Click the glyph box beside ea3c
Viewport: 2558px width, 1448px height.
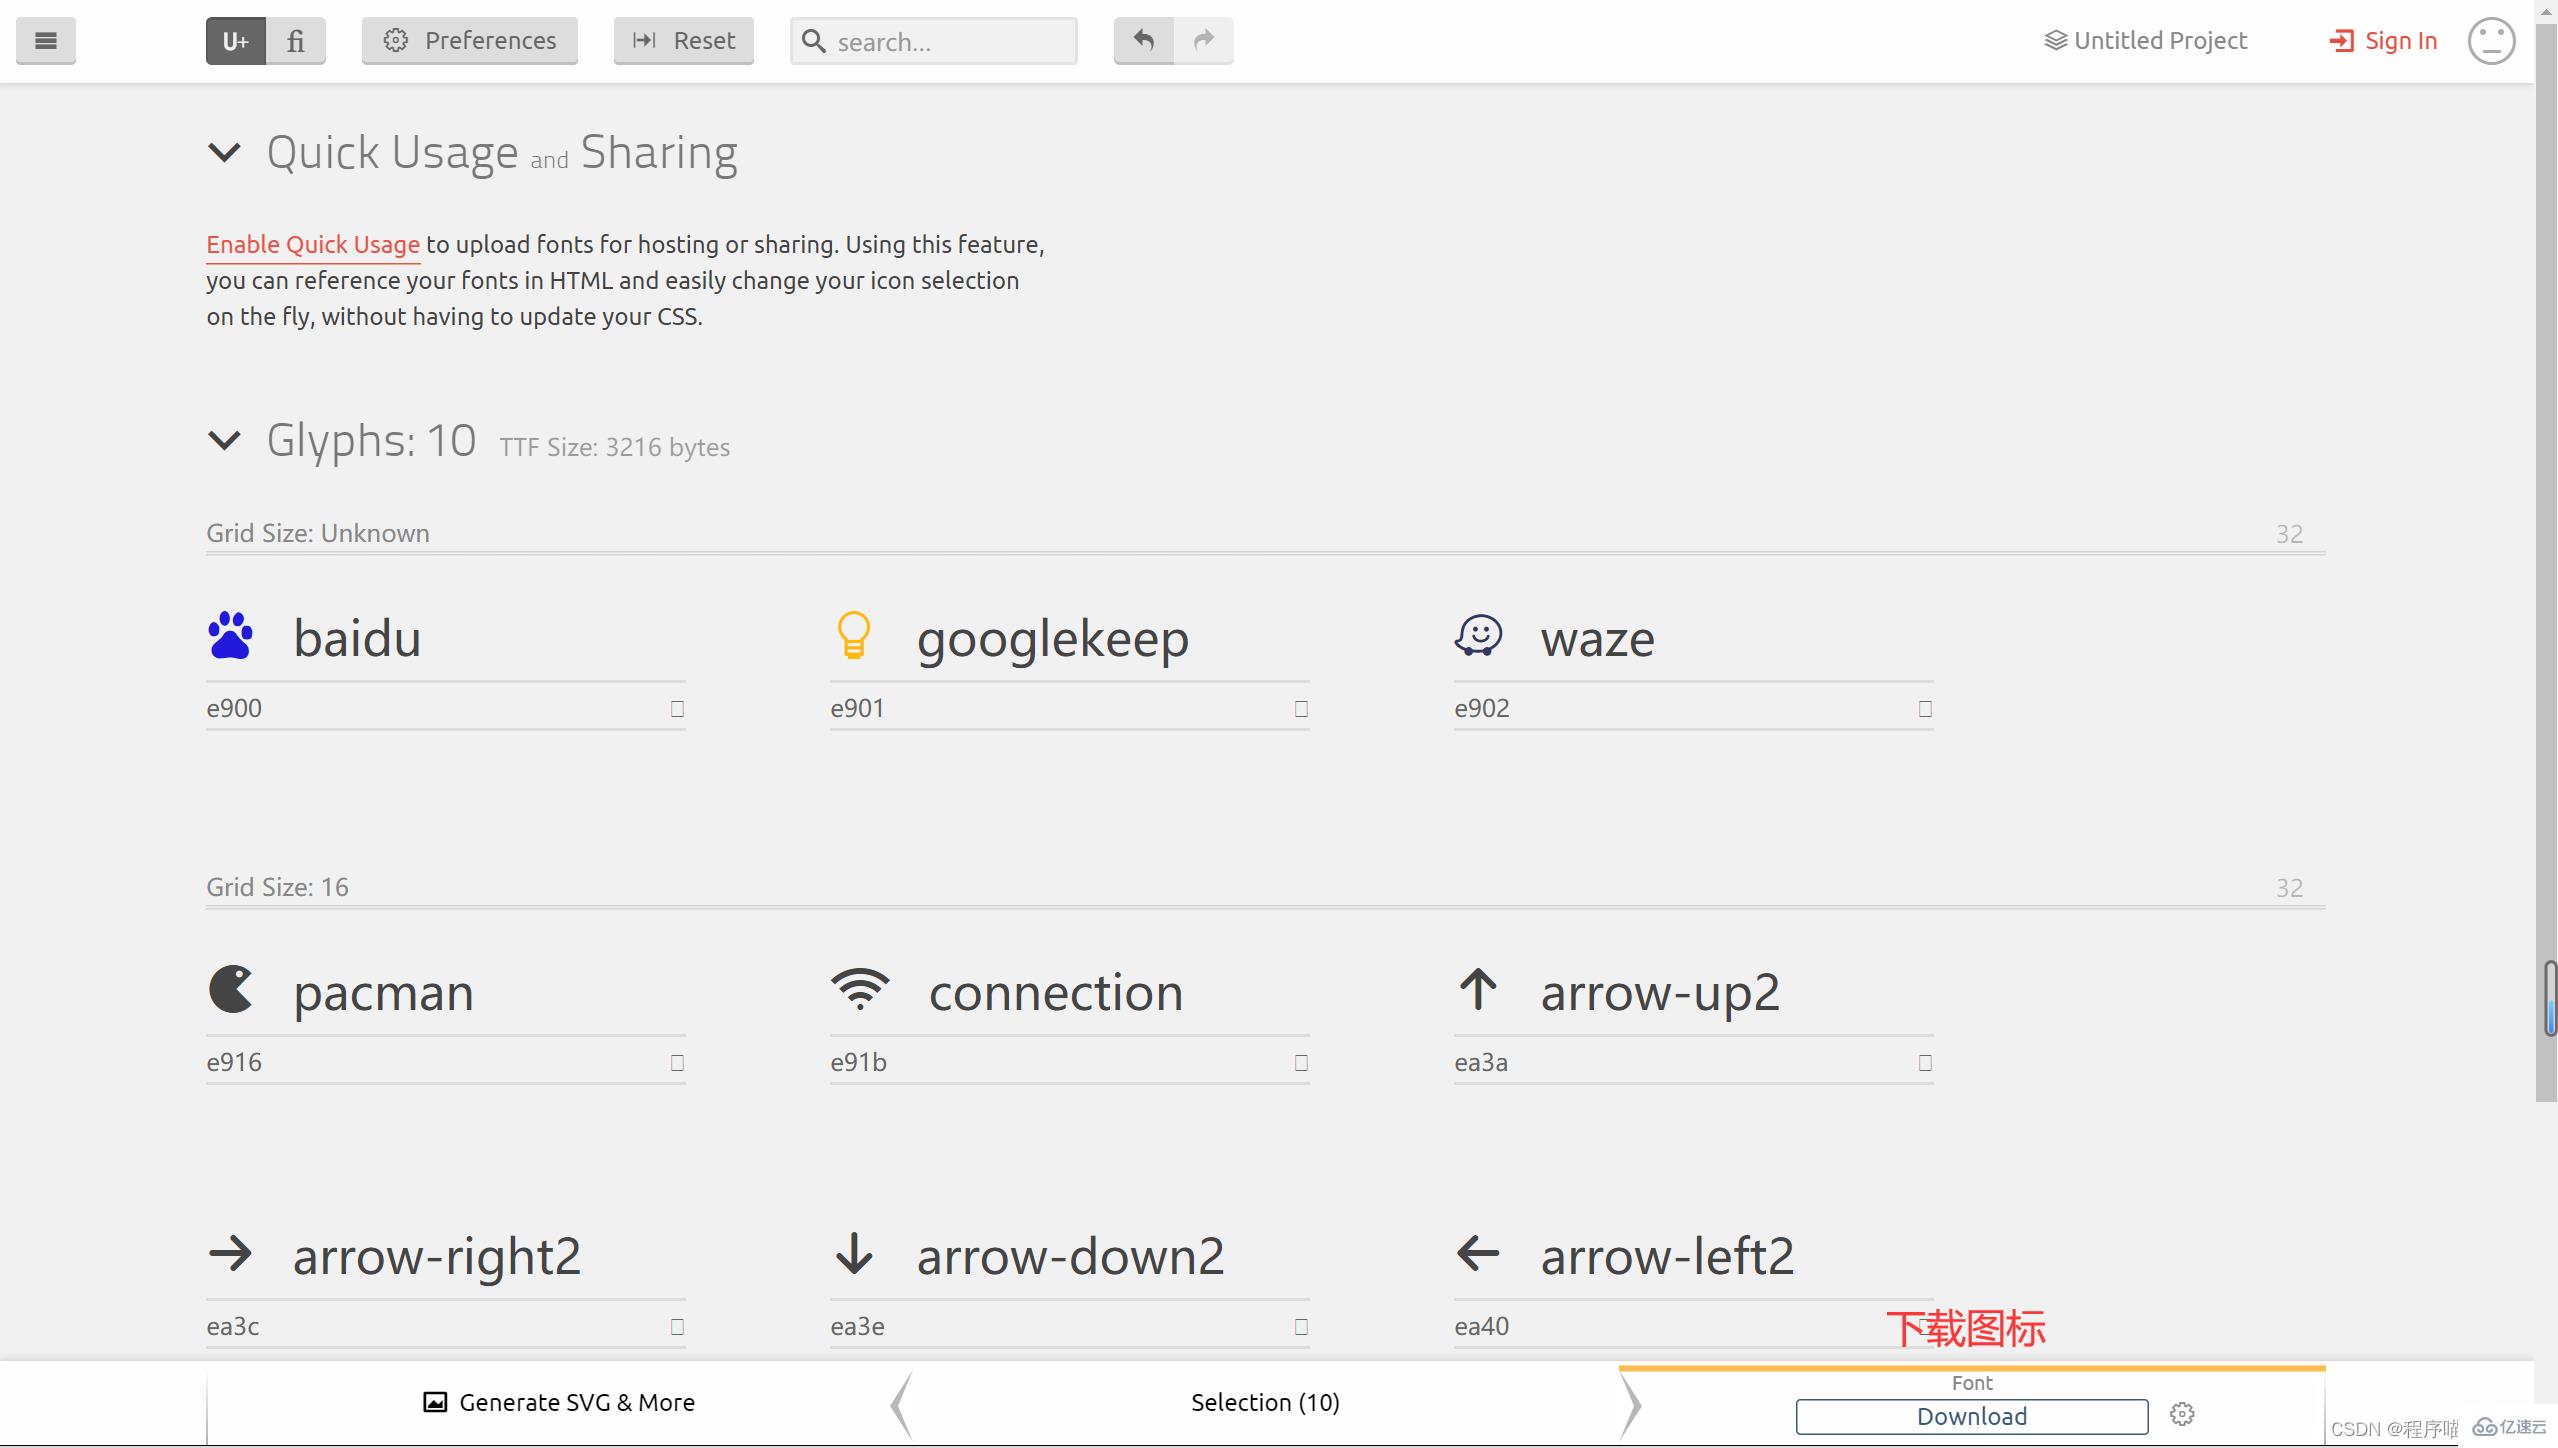(677, 1327)
